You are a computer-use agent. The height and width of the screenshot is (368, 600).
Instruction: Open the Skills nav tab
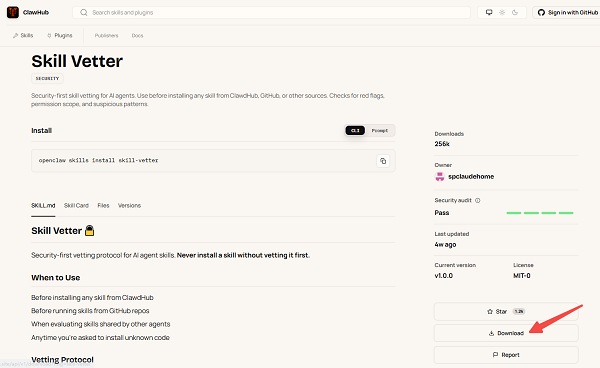point(23,35)
